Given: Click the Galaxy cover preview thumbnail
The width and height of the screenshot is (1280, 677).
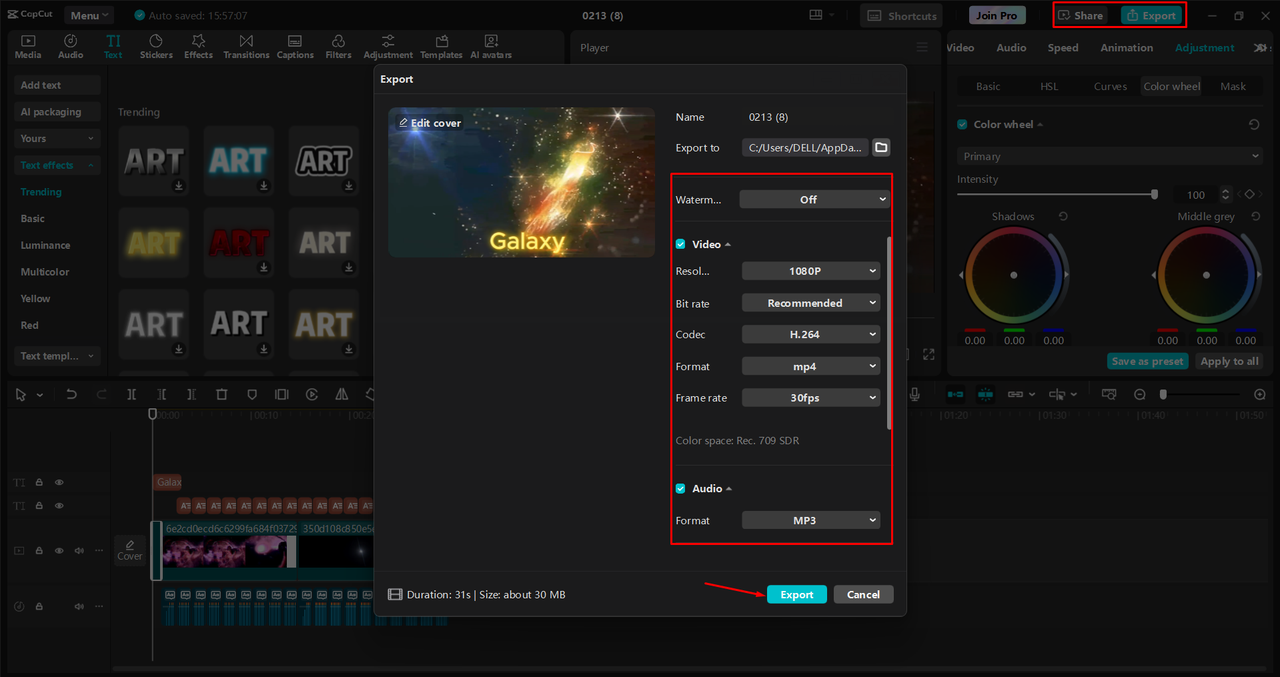Looking at the screenshot, I should pyautogui.click(x=522, y=182).
